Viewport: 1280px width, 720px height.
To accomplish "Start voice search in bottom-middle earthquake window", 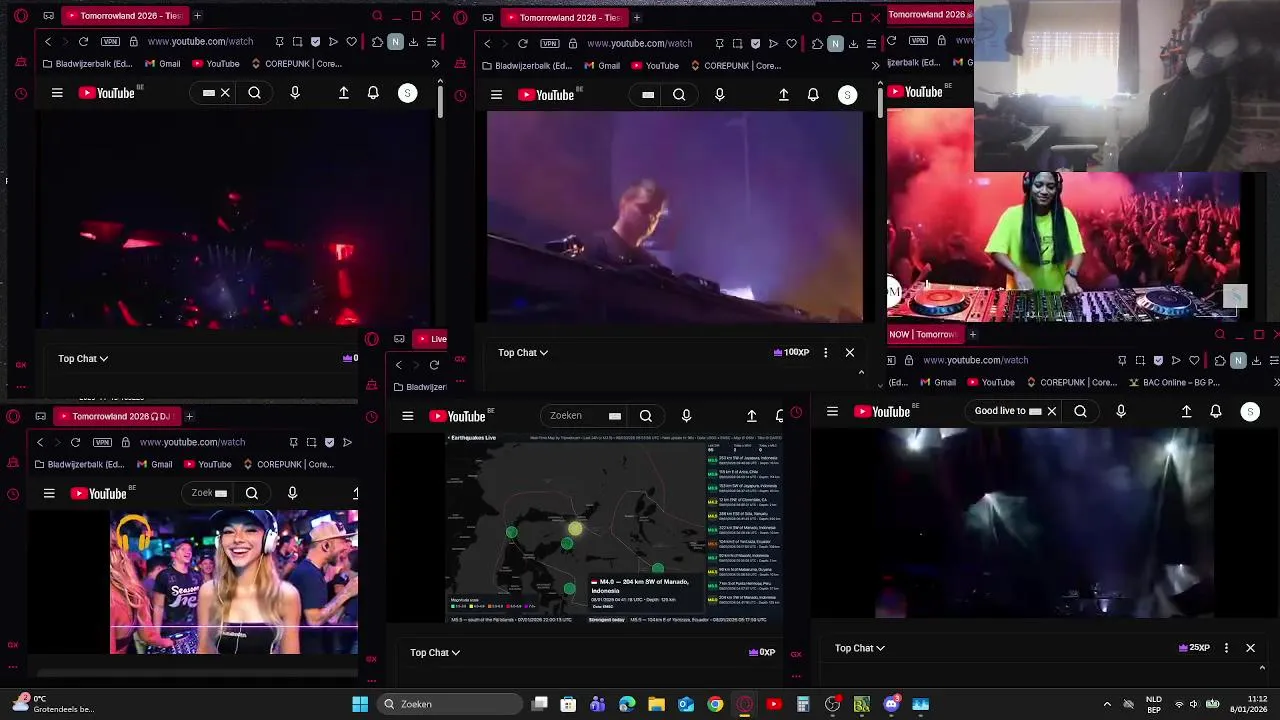I will [686, 416].
